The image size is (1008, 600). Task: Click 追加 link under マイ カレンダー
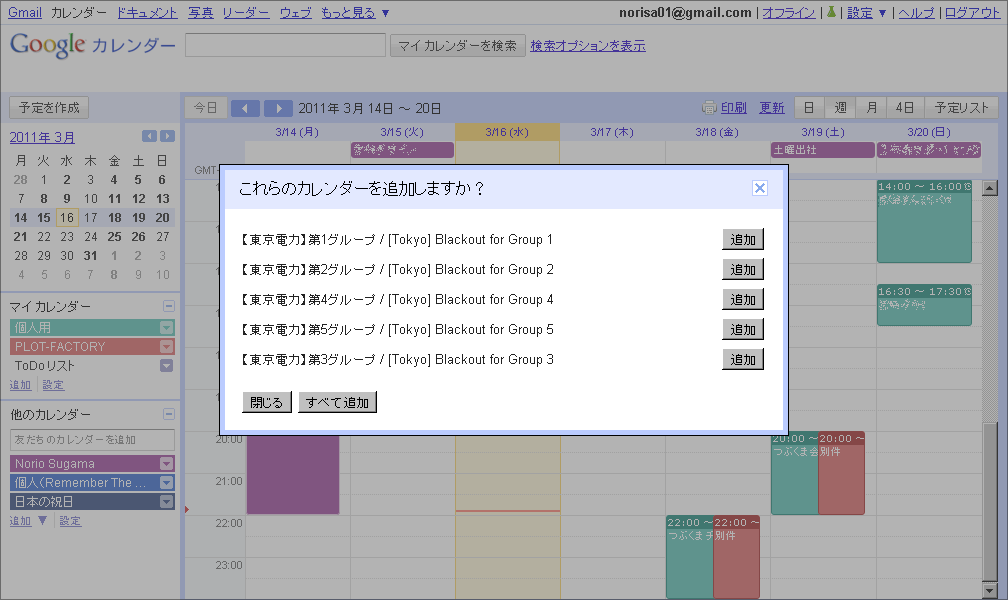(x=20, y=385)
